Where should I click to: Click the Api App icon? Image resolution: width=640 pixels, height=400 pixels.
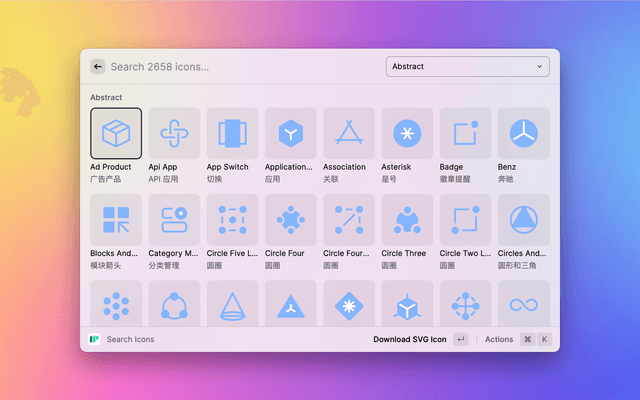pos(174,133)
